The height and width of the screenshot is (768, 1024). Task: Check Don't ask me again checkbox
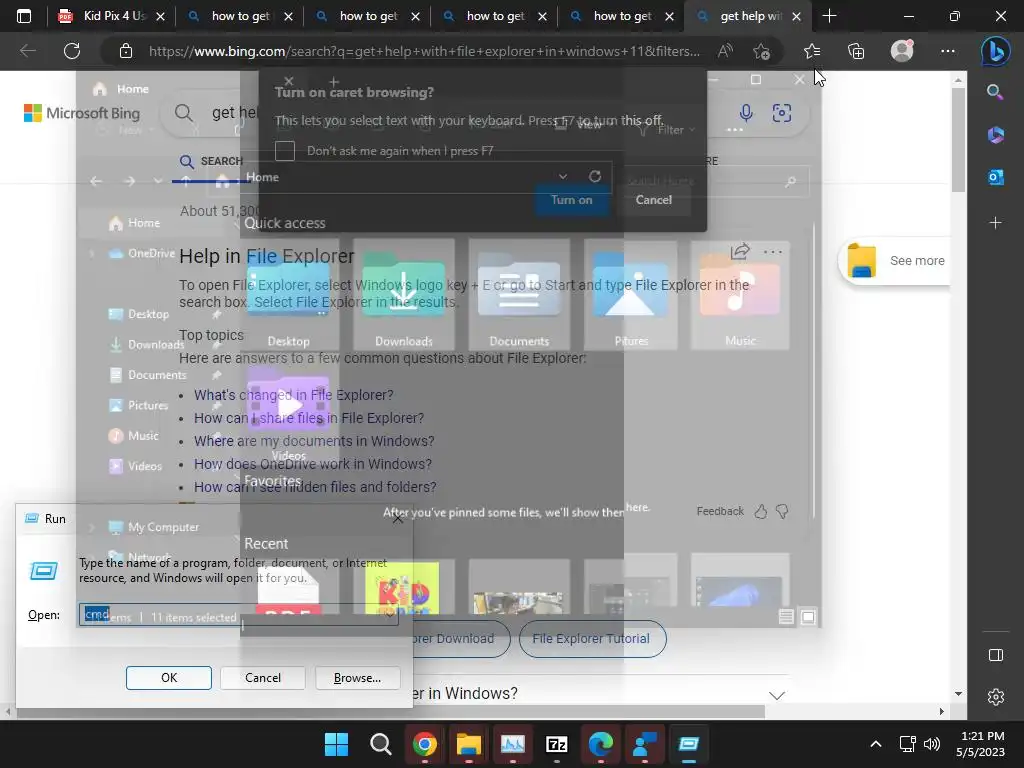click(285, 151)
